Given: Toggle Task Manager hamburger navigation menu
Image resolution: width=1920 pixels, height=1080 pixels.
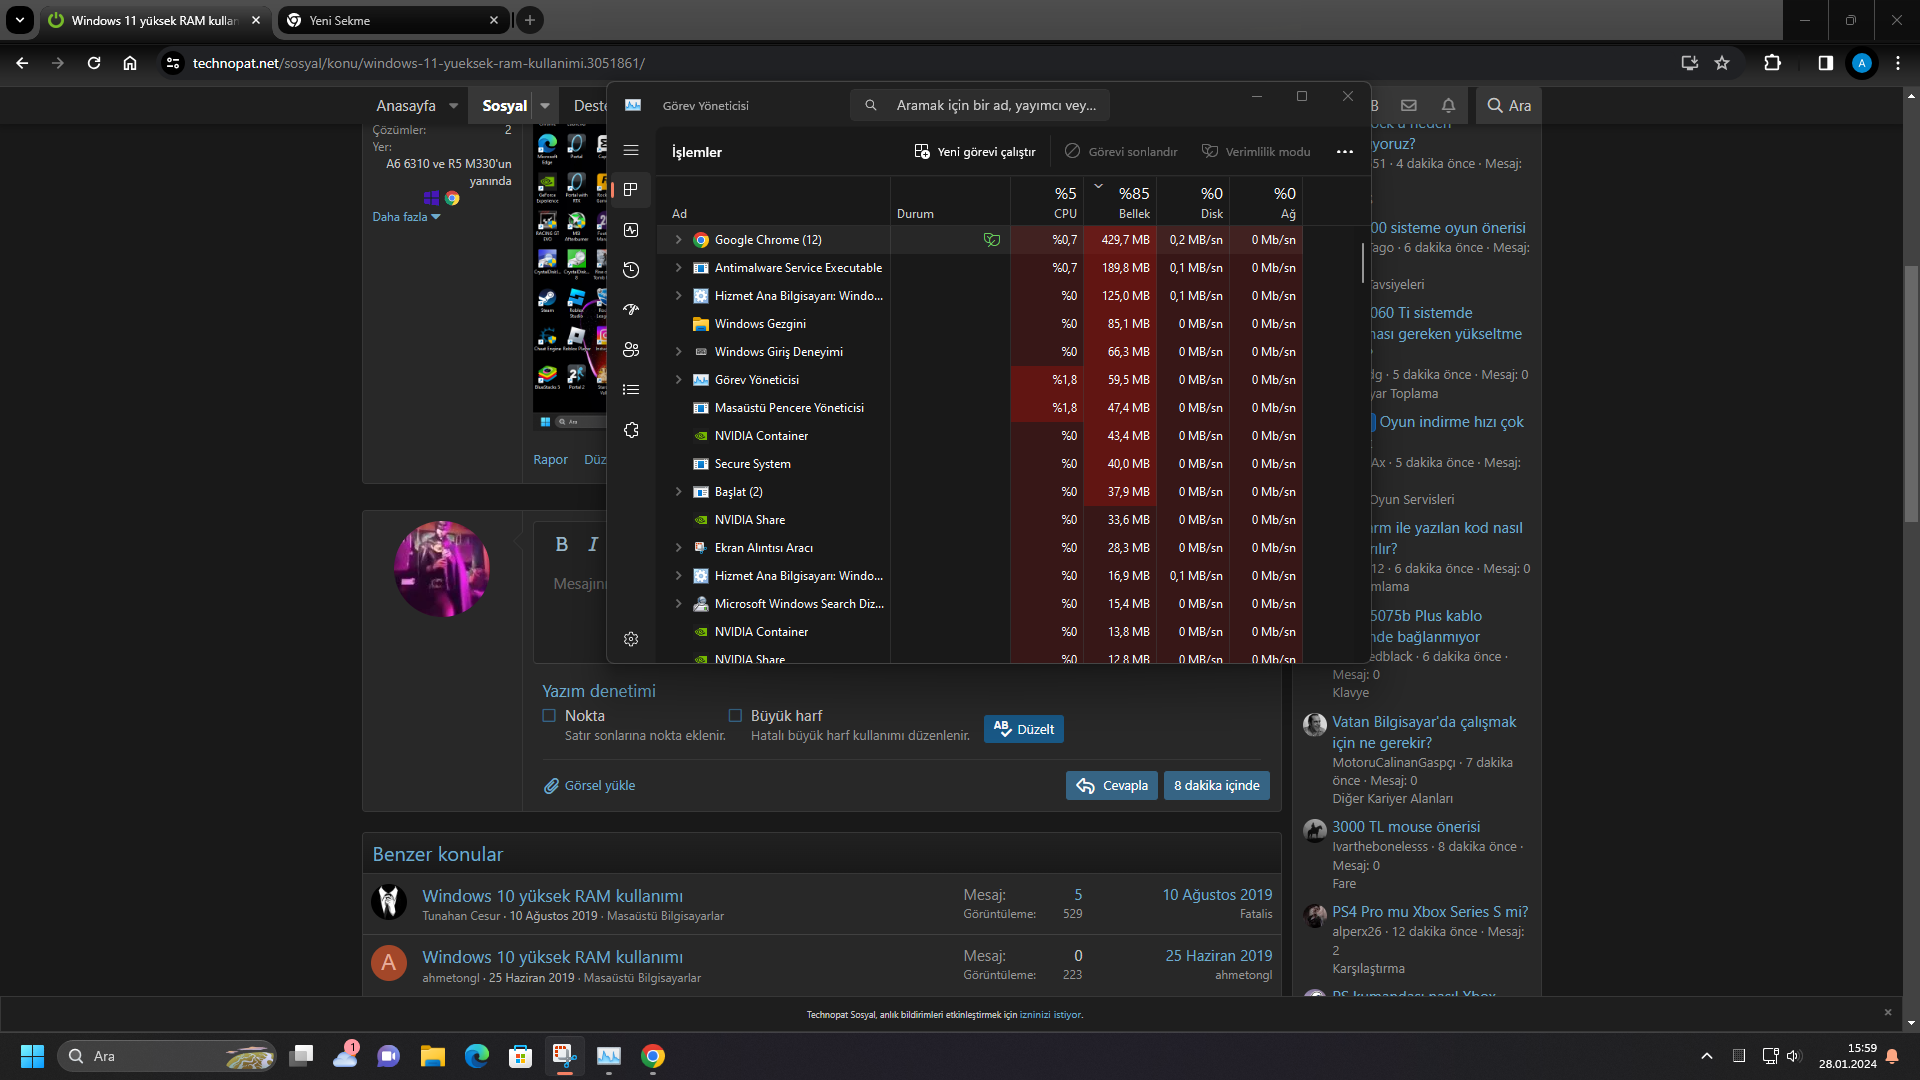Looking at the screenshot, I should click(x=631, y=150).
